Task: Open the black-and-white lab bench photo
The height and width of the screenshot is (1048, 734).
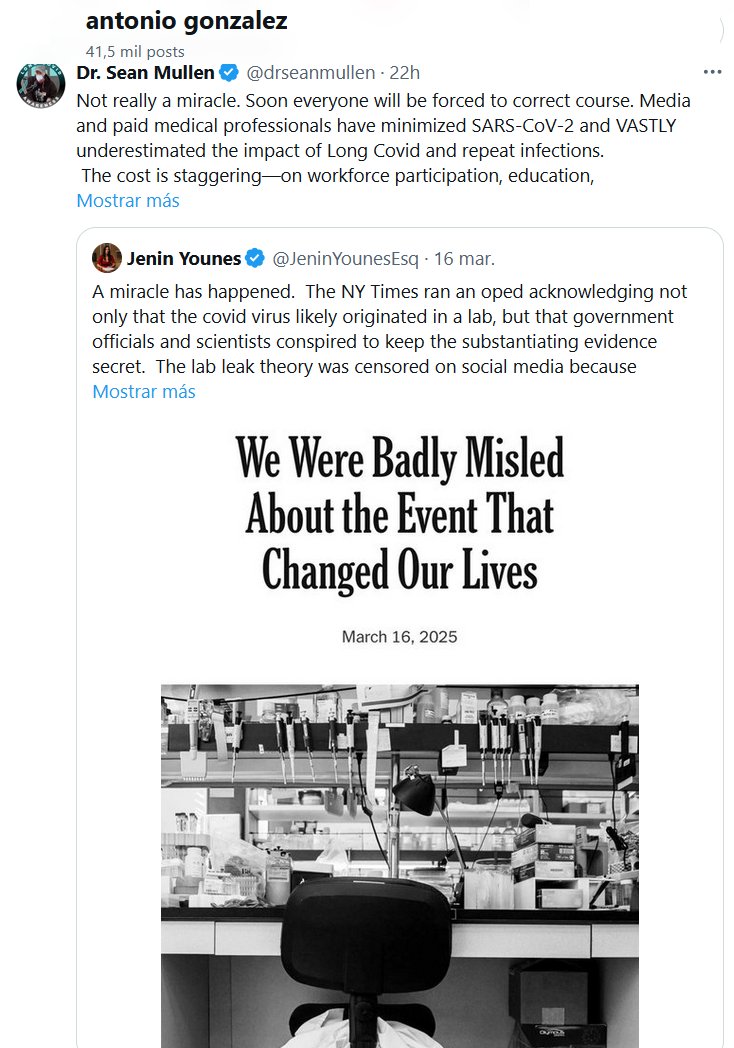Action: click(x=399, y=860)
